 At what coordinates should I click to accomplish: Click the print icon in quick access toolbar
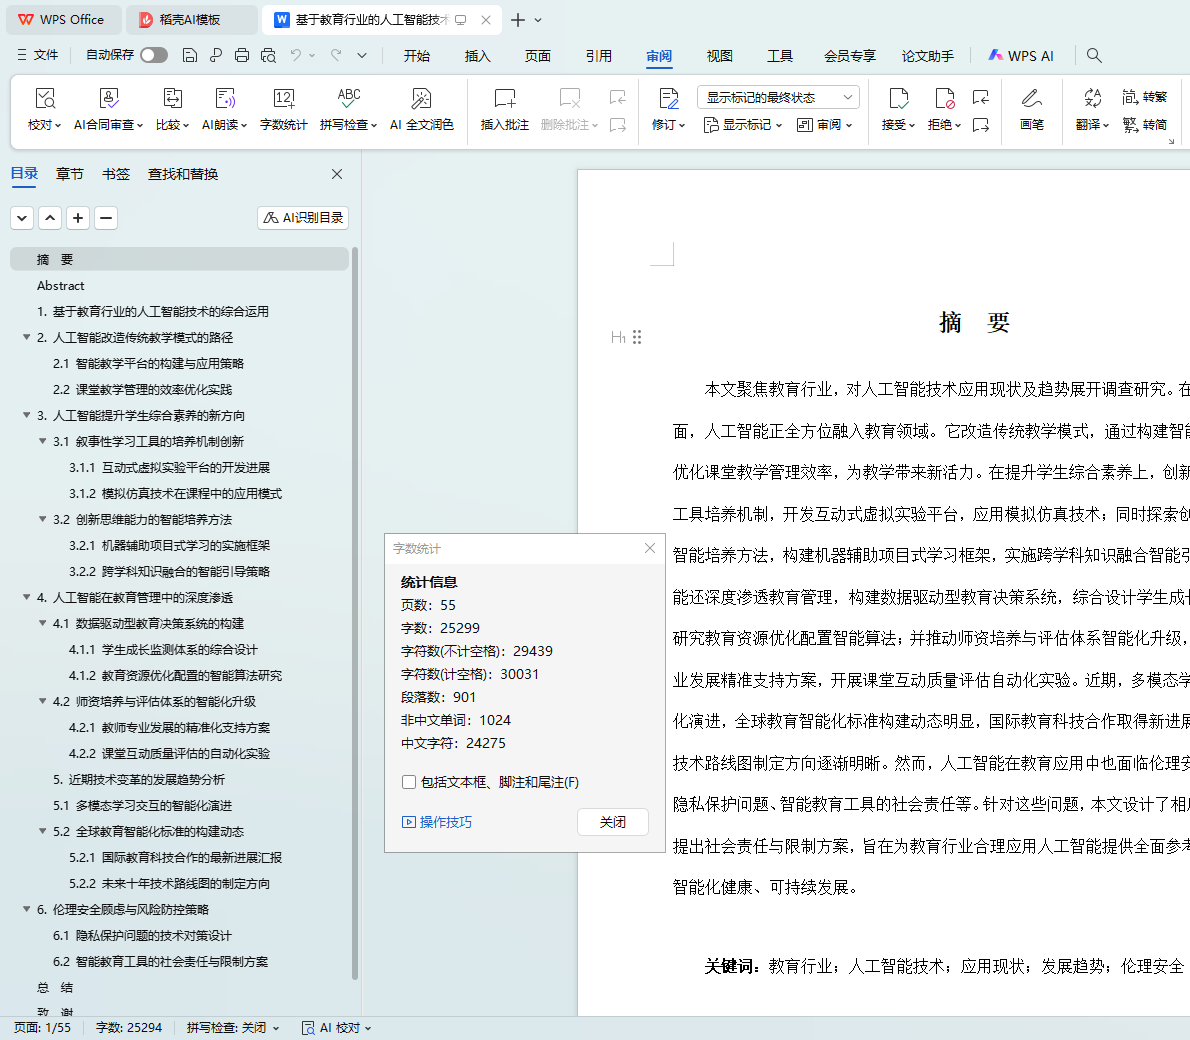tap(242, 56)
